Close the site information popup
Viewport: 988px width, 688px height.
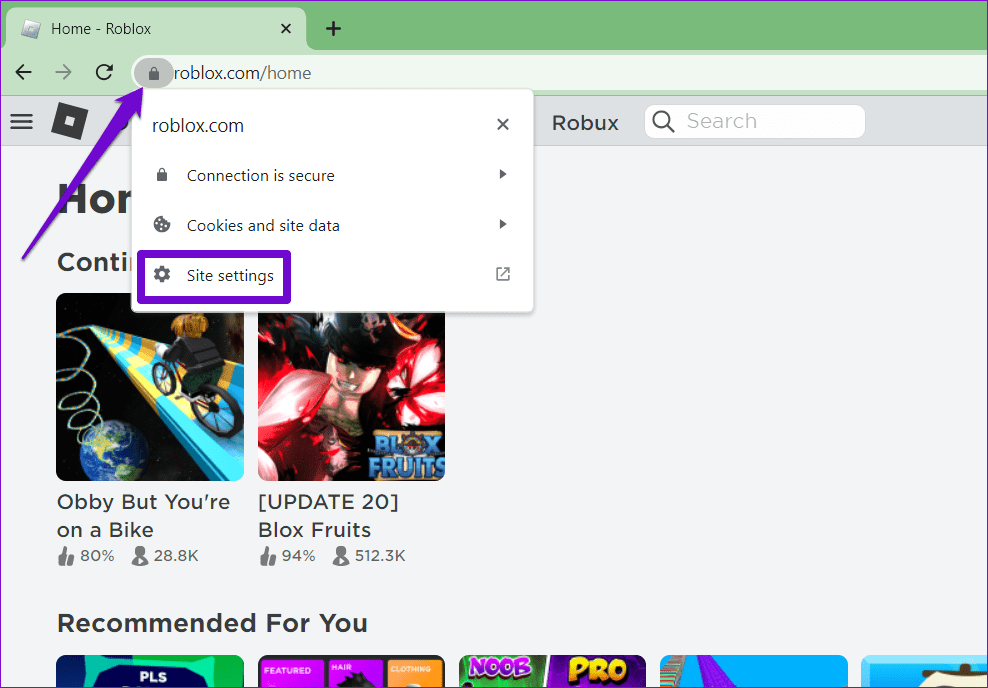pos(503,124)
